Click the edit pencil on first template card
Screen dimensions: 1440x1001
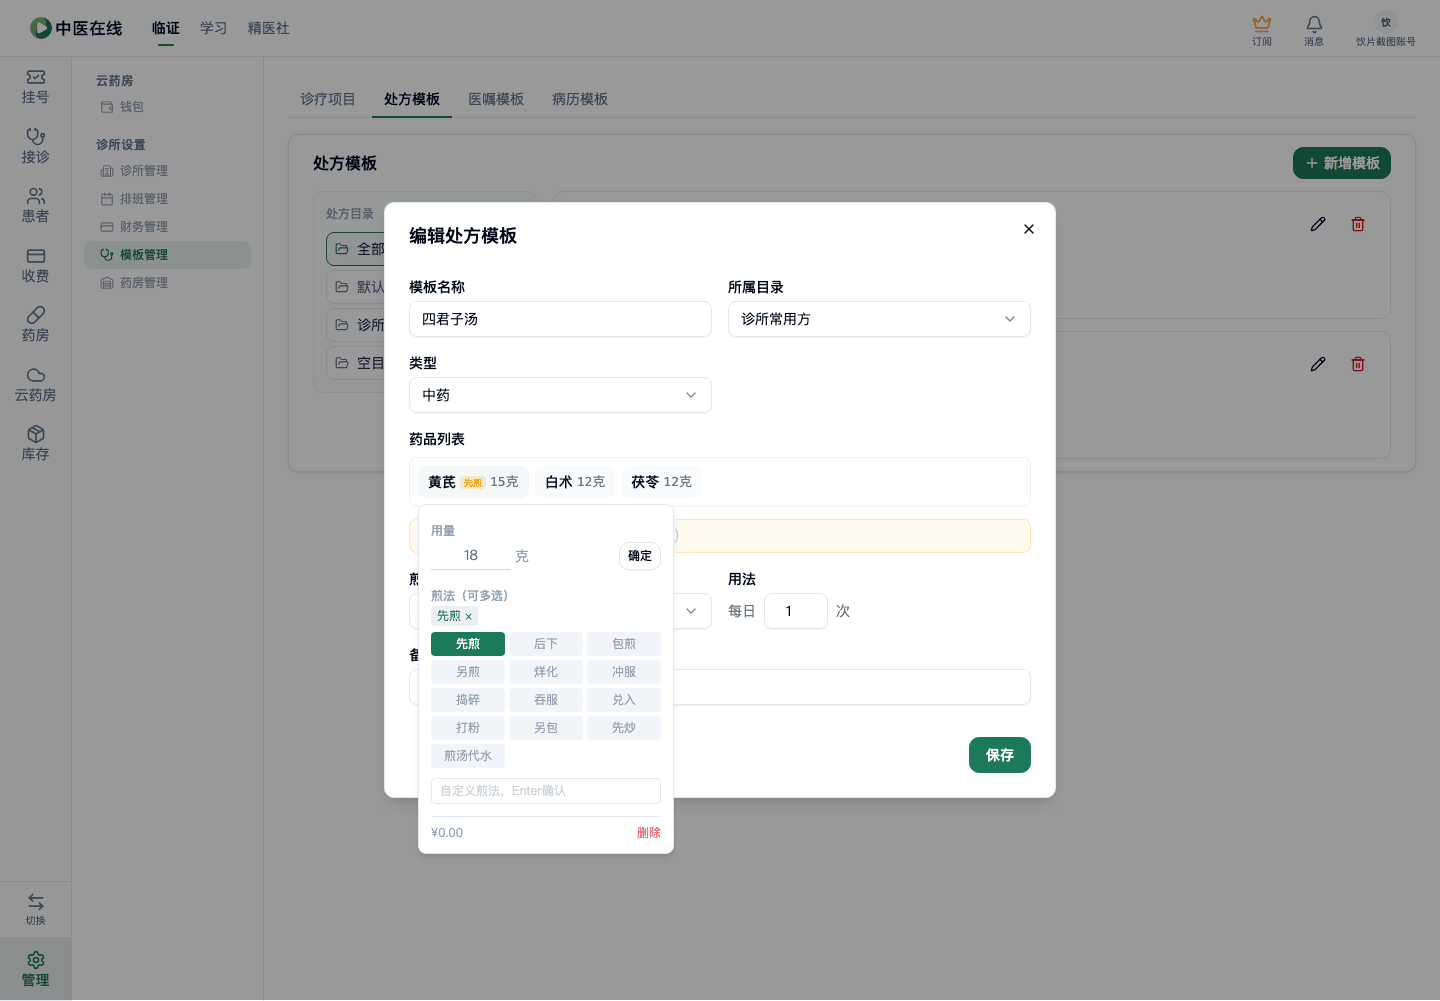tap(1318, 224)
